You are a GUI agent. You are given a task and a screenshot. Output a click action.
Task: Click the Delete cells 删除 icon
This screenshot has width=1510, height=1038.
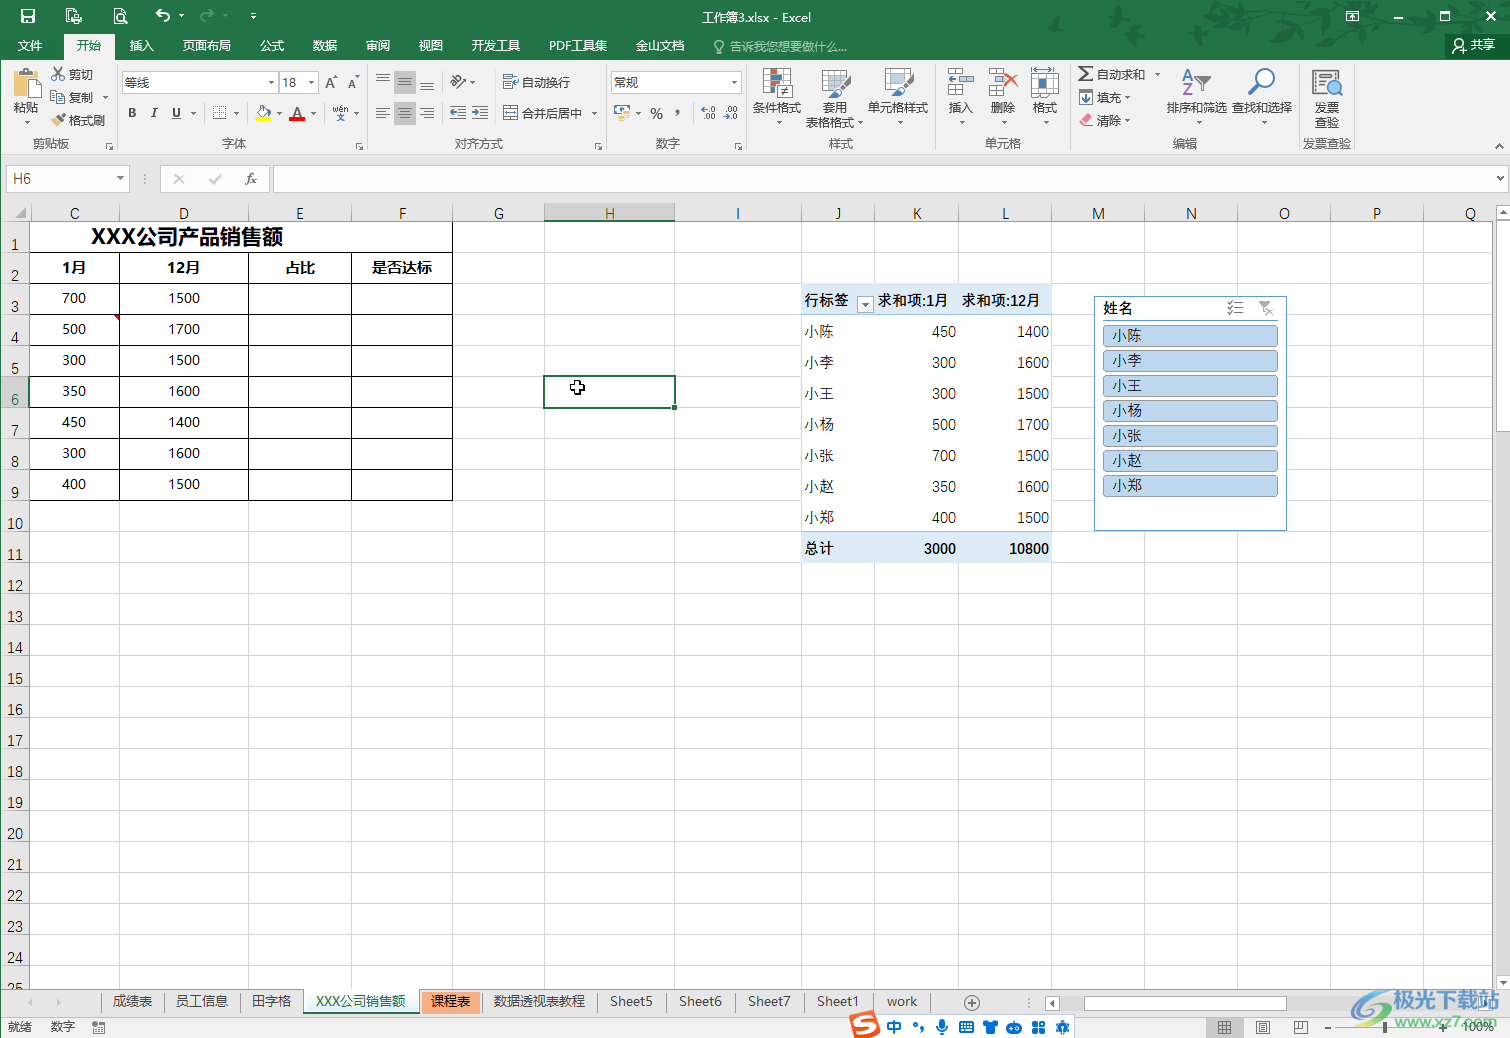coord(1003,97)
